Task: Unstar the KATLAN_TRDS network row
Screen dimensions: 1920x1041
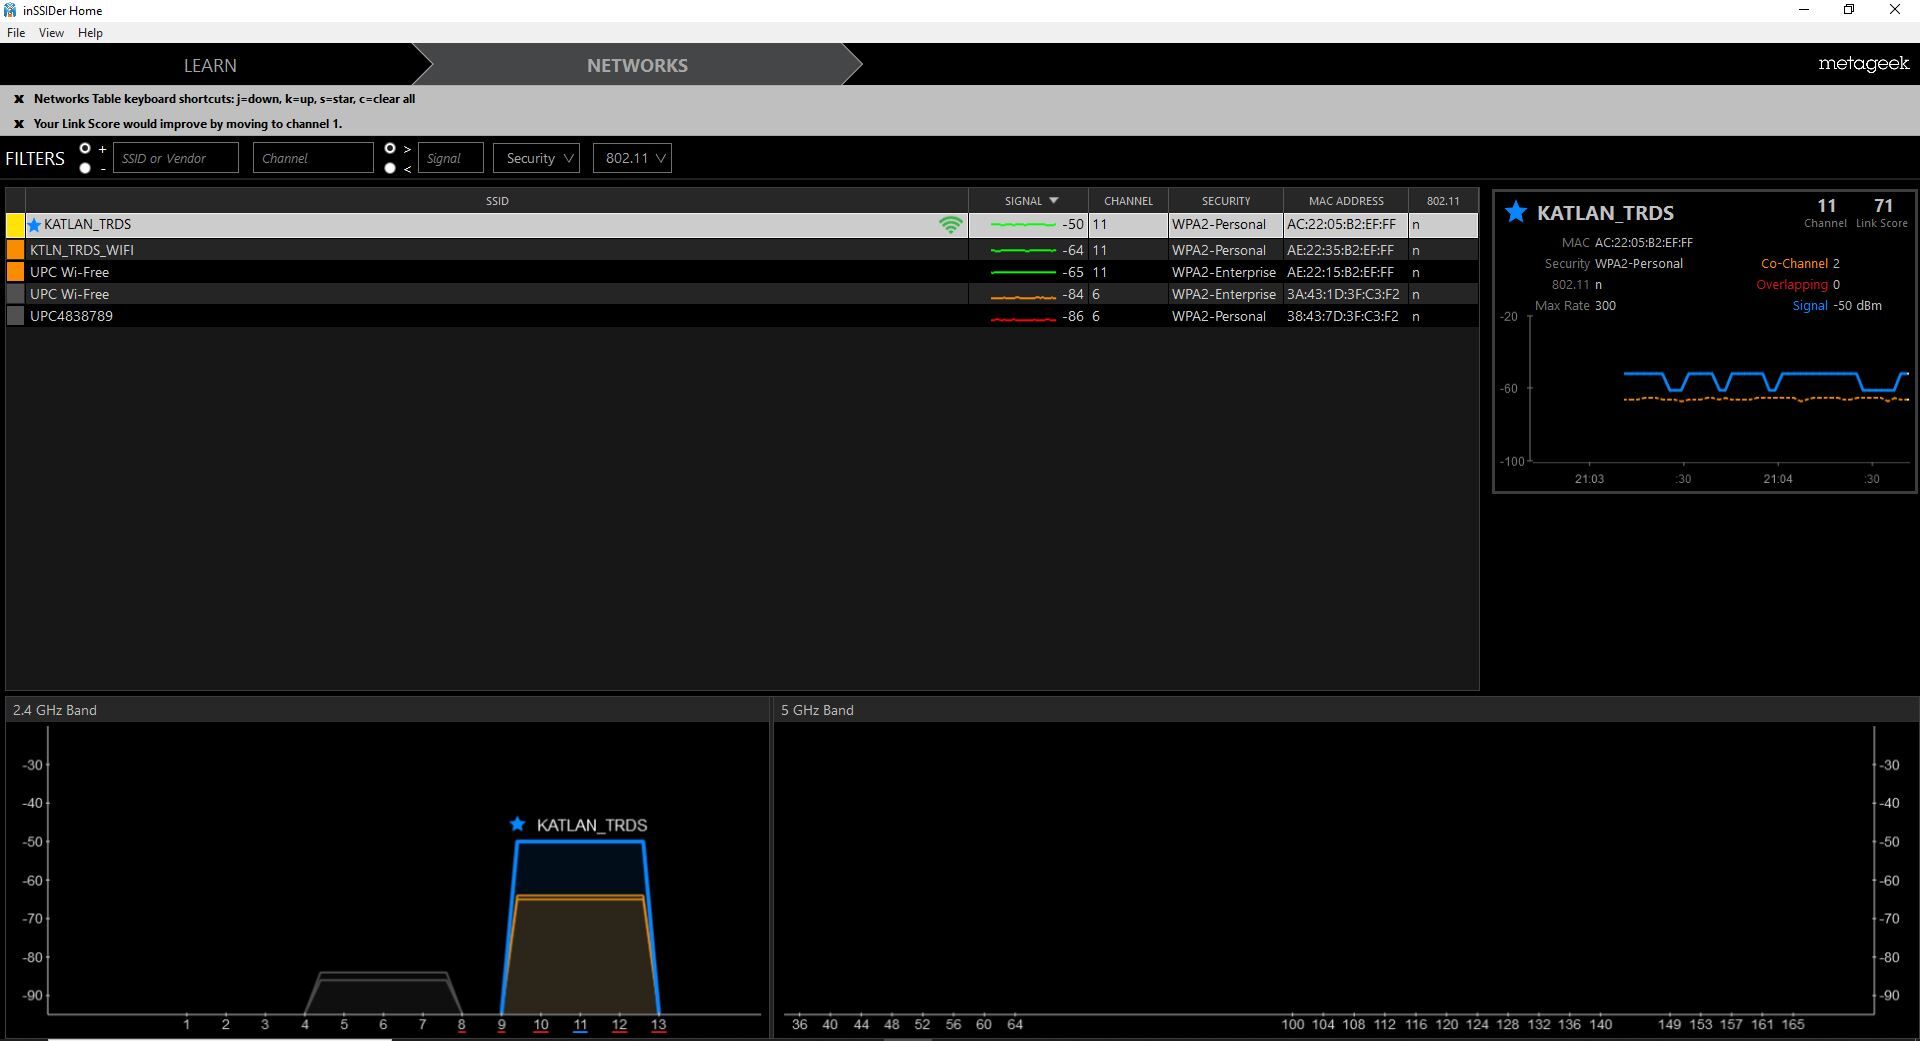Action: (35, 225)
